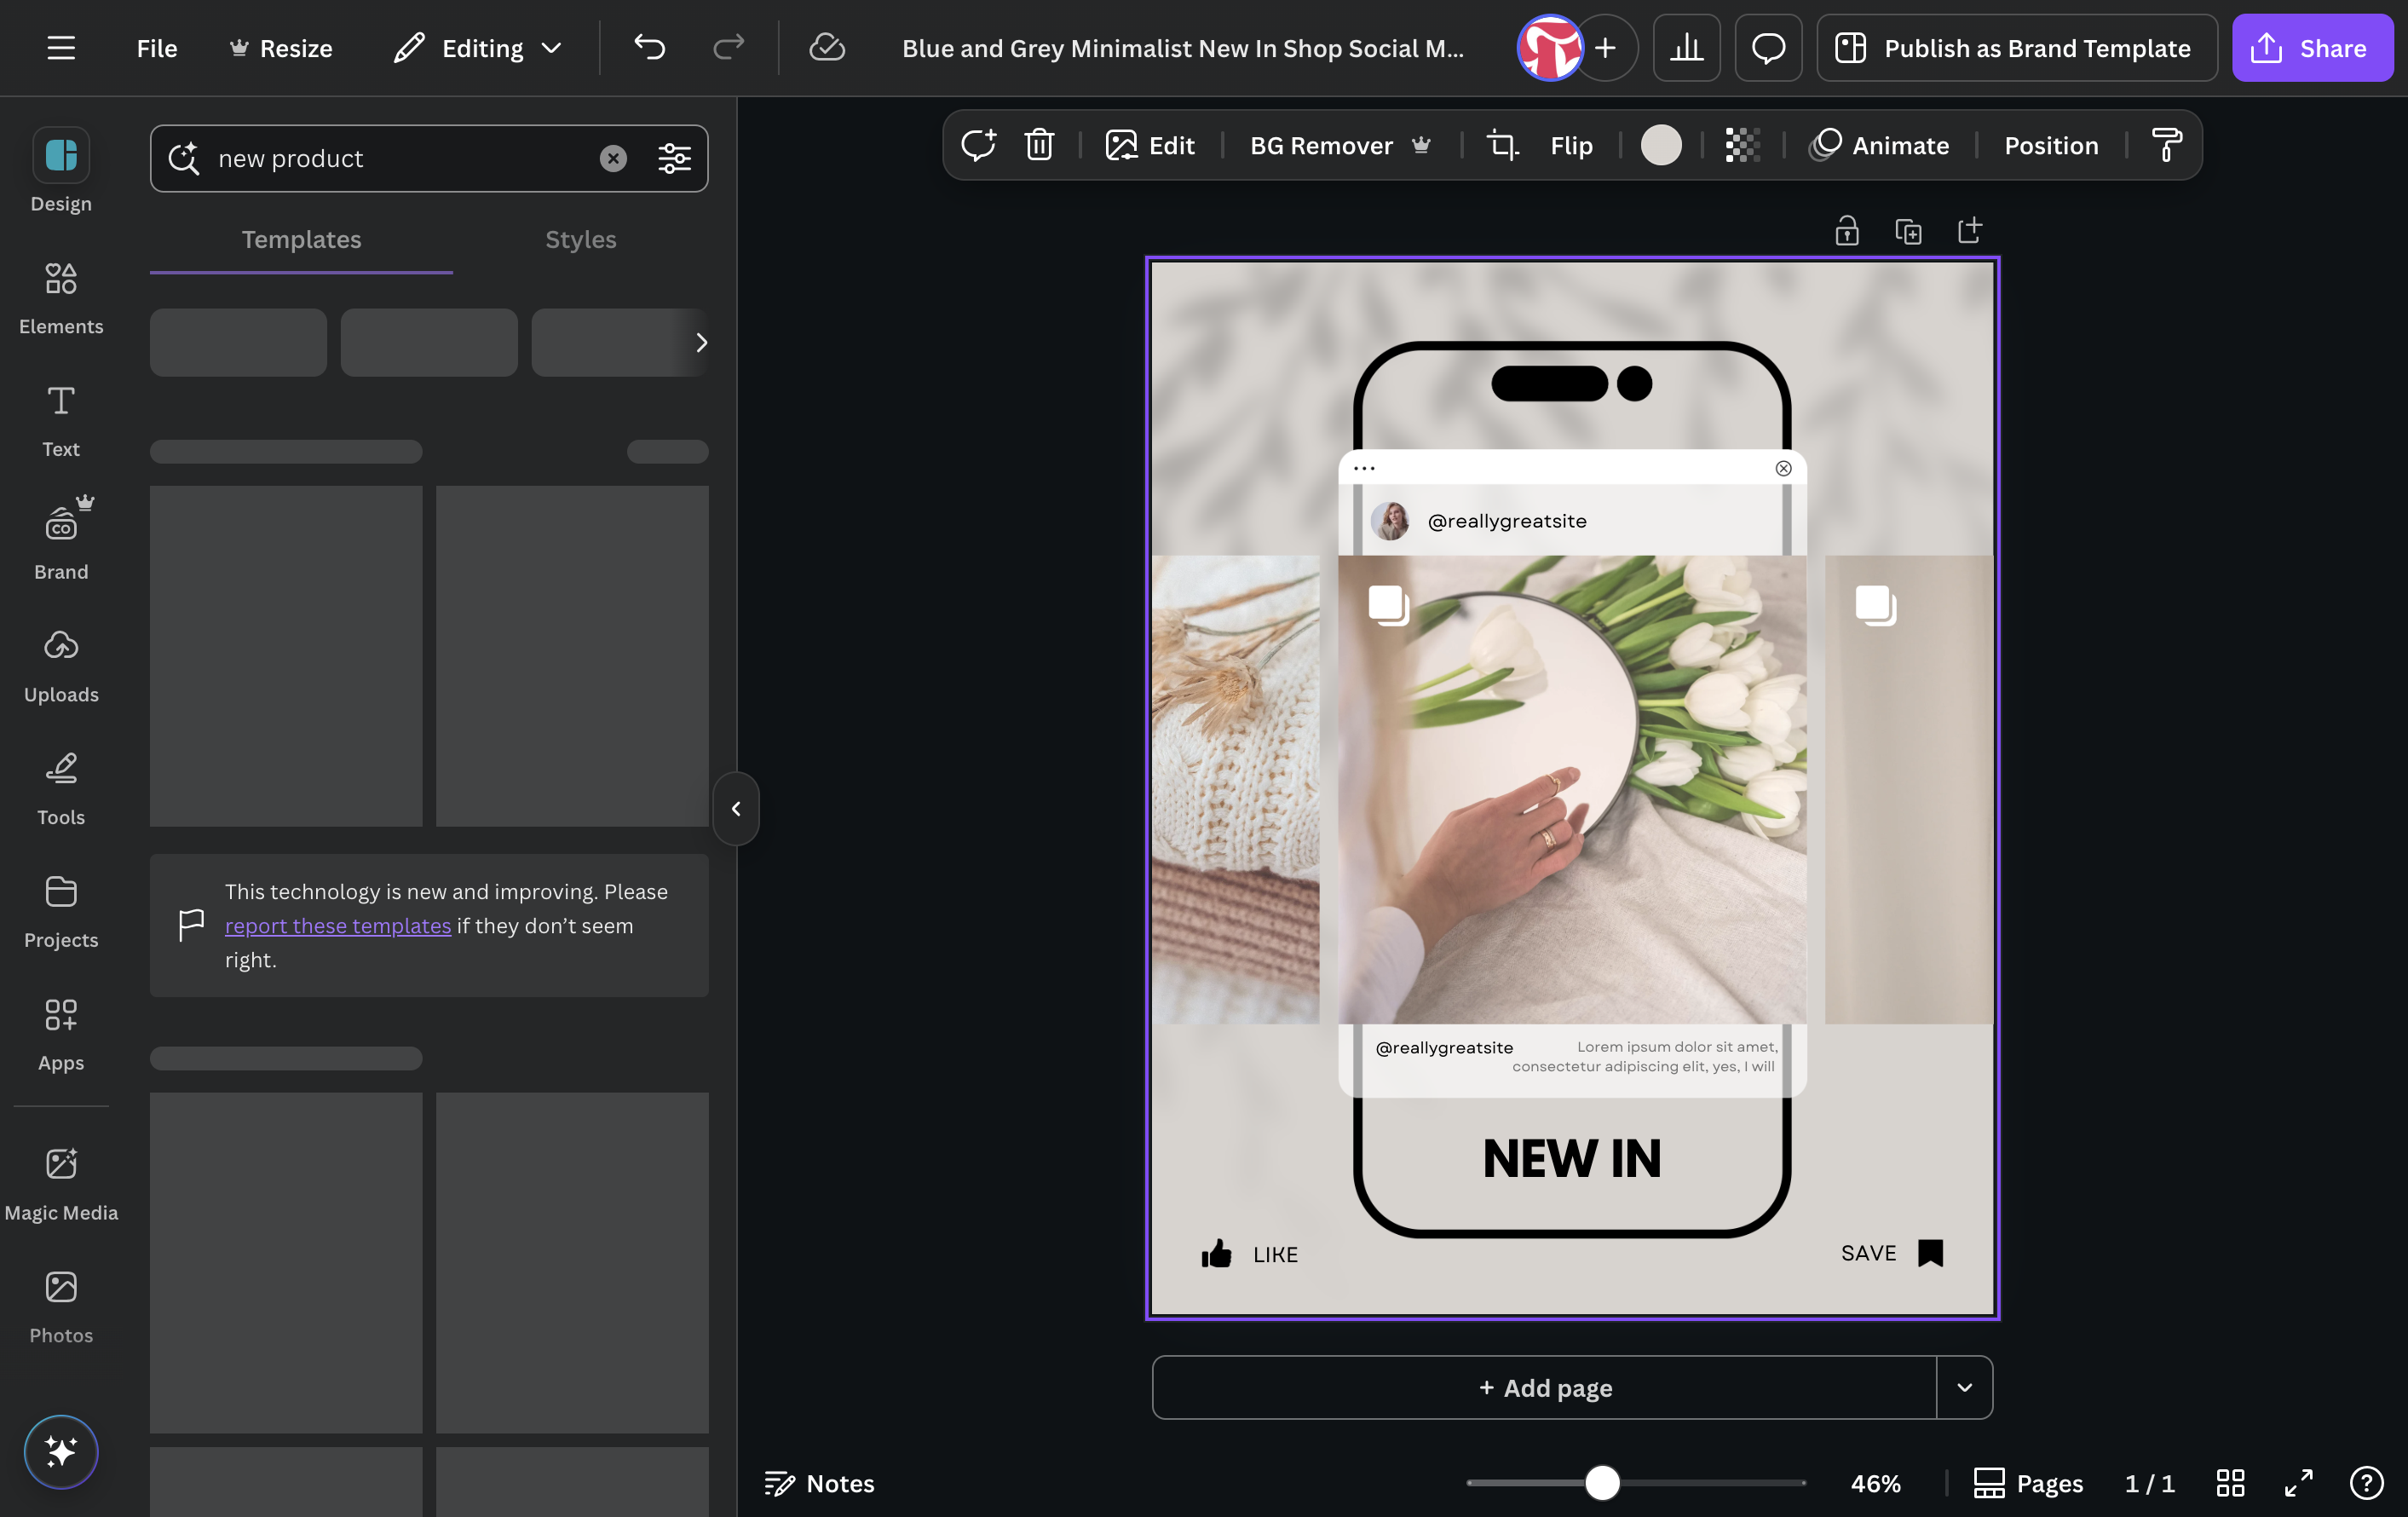Viewport: 2408px width, 1517px height.
Task: Open the File menu
Action: click(157, 48)
